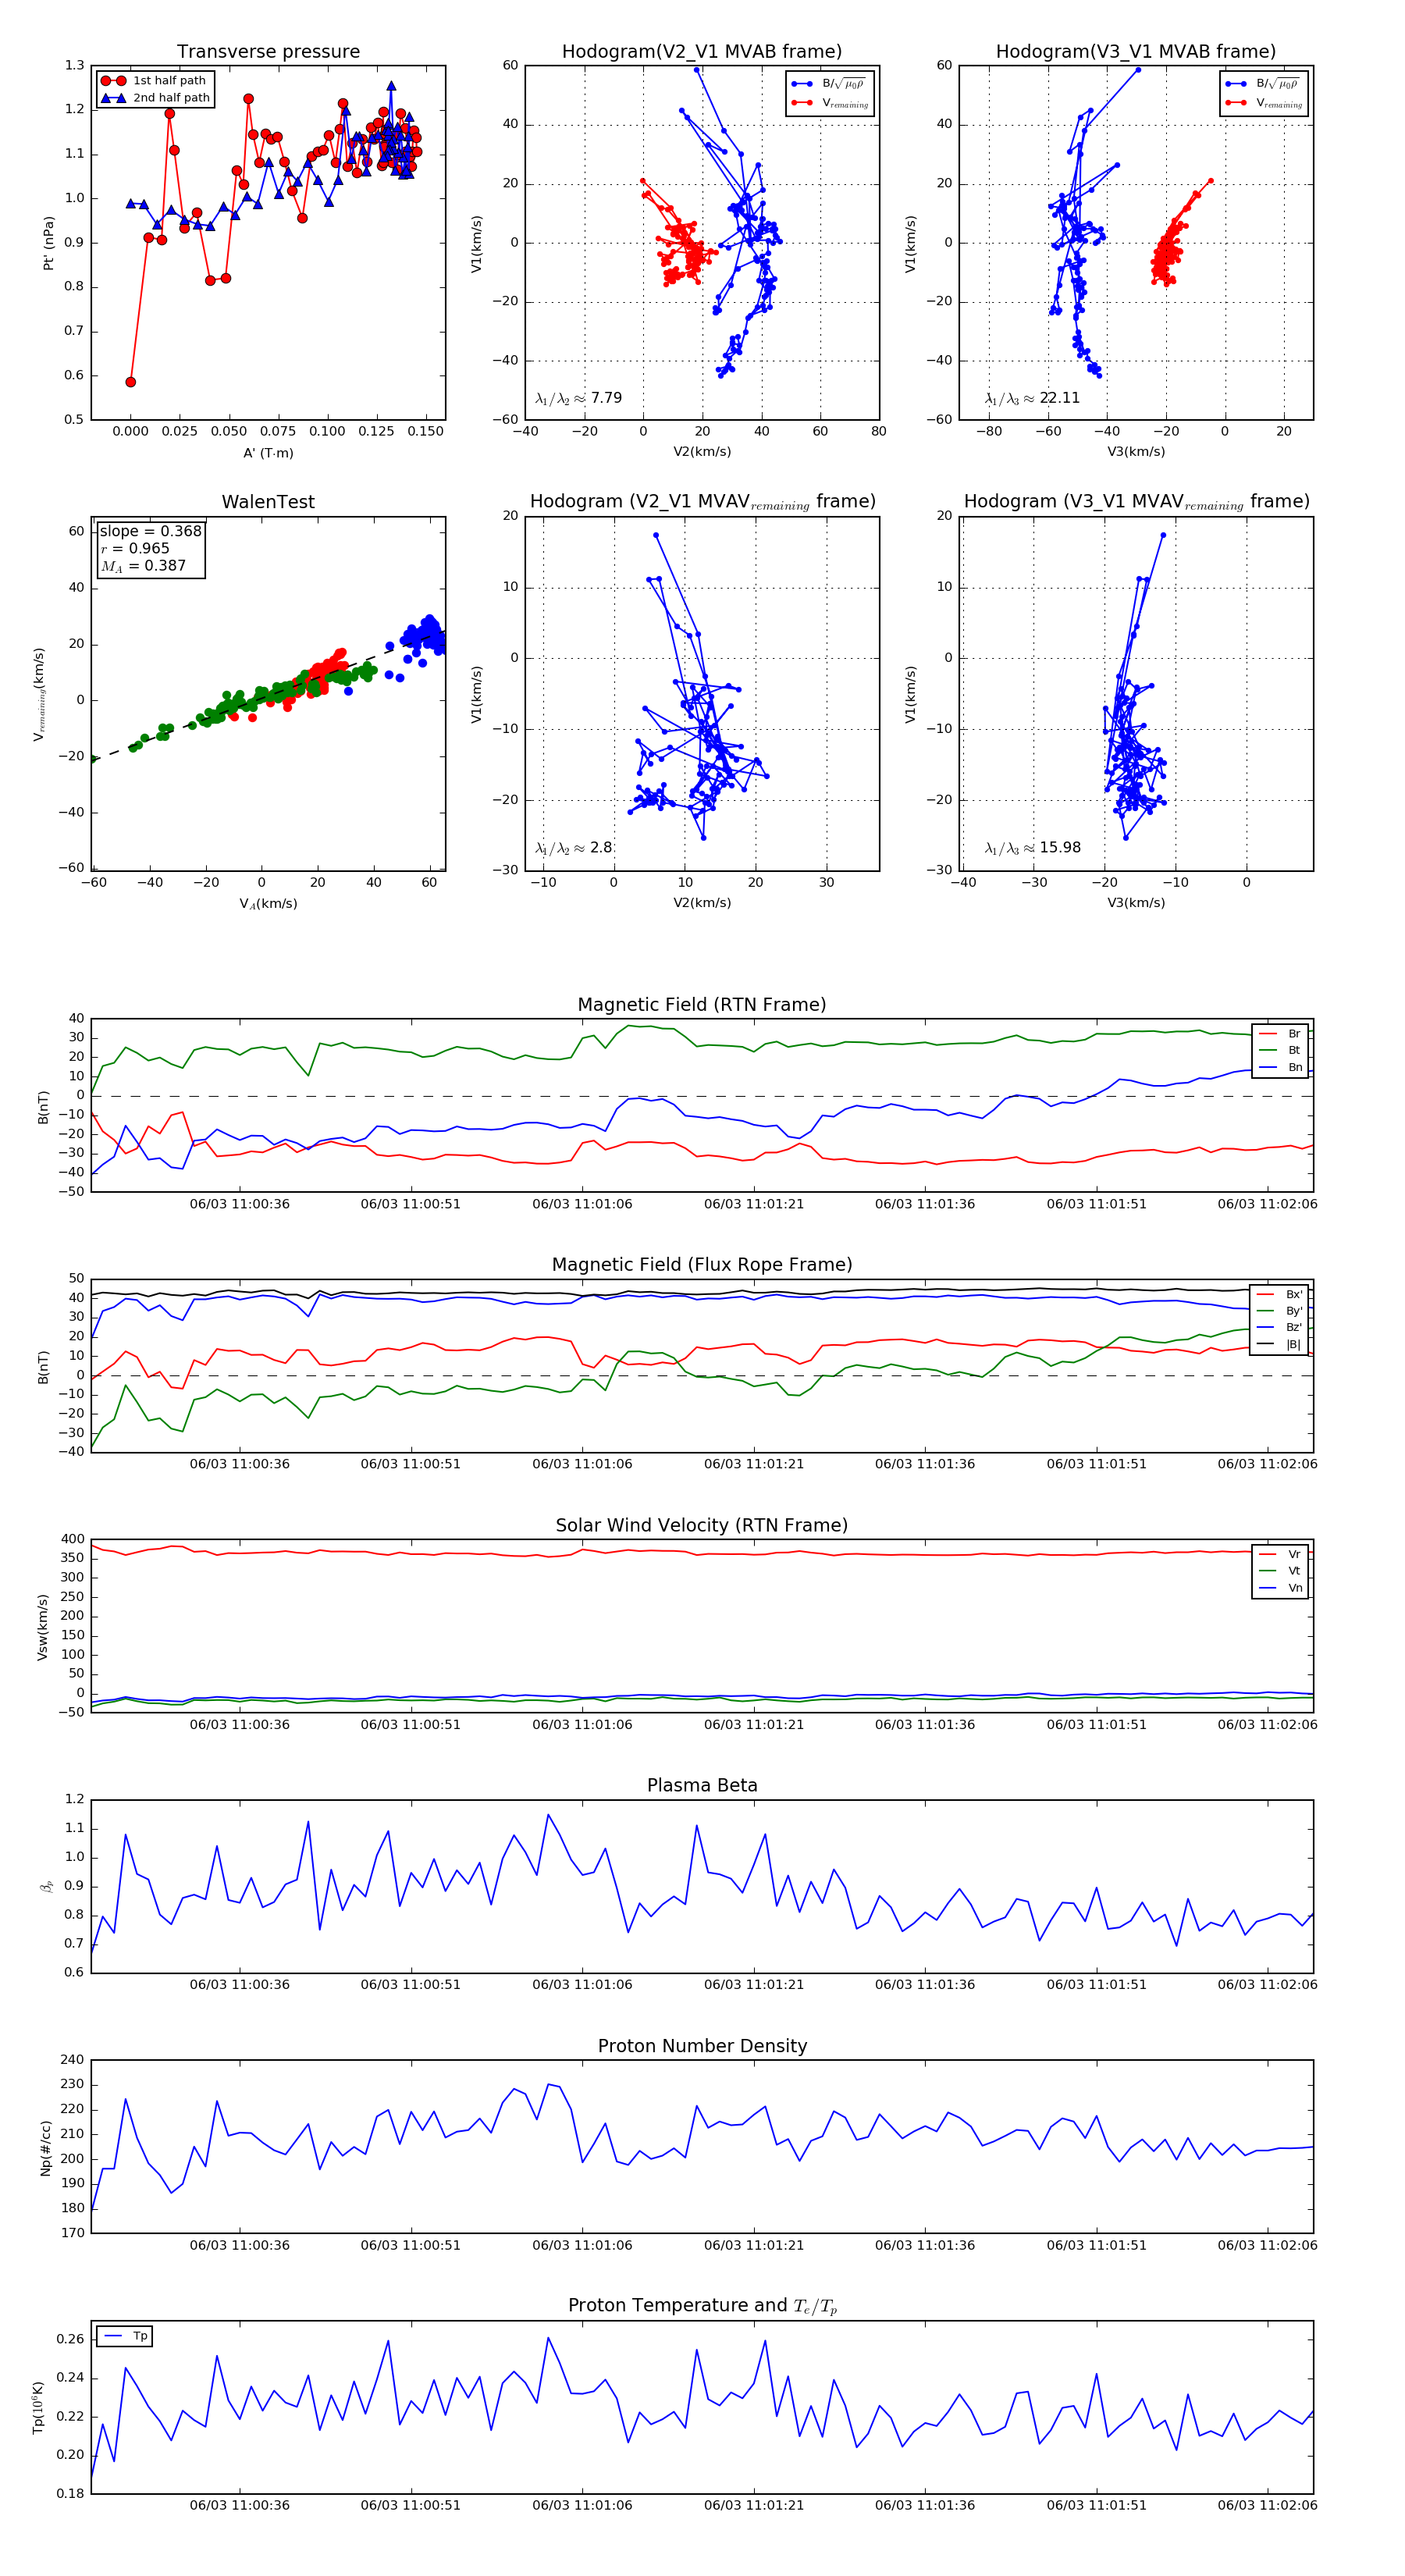Viewport: 1405px width, 2576px height.
Task: Click V_remaining legend entry in V2_V1 MVAB hodogram
Action: click(830, 103)
